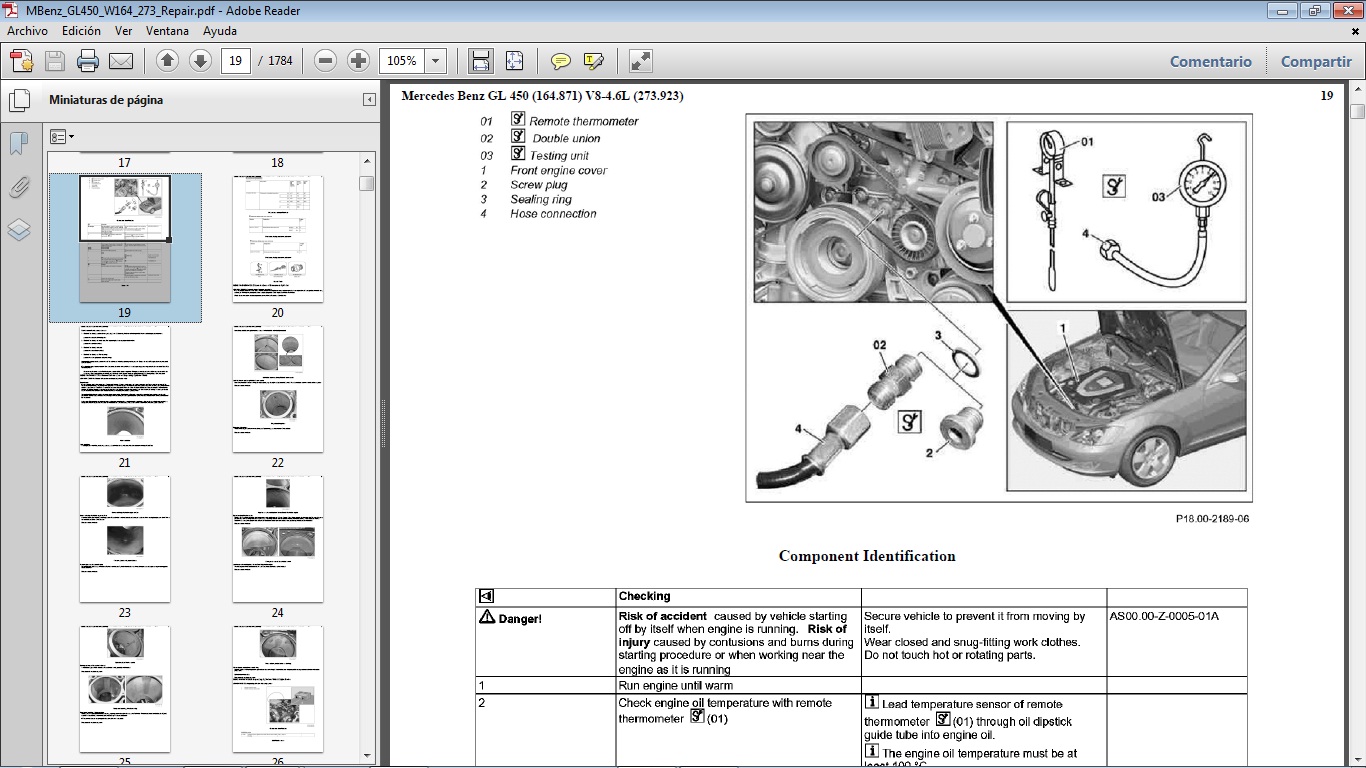Send the PDF by email icon
Image resolution: width=1366 pixels, height=768 pixels.
pyautogui.click(x=119, y=61)
